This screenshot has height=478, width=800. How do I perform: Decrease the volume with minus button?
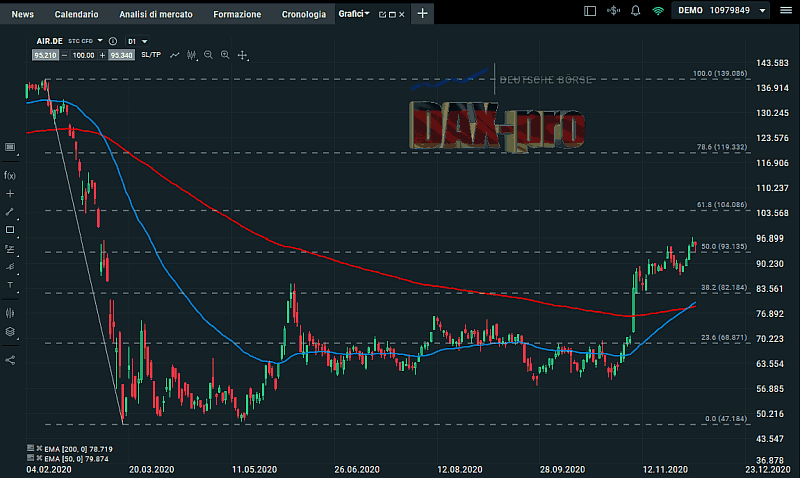[64, 55]
